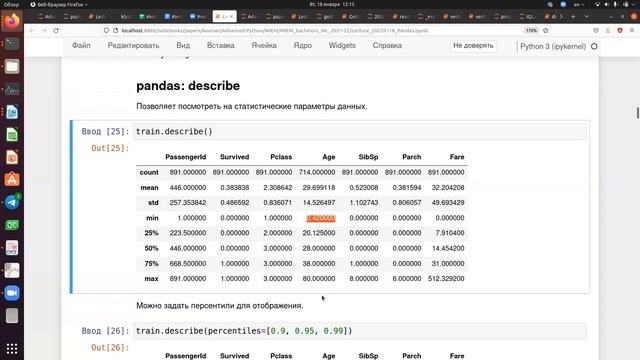Click the PassengerId header in Out[25]
The height and width of the screenshot is (360, 640).
coord(186,157)
